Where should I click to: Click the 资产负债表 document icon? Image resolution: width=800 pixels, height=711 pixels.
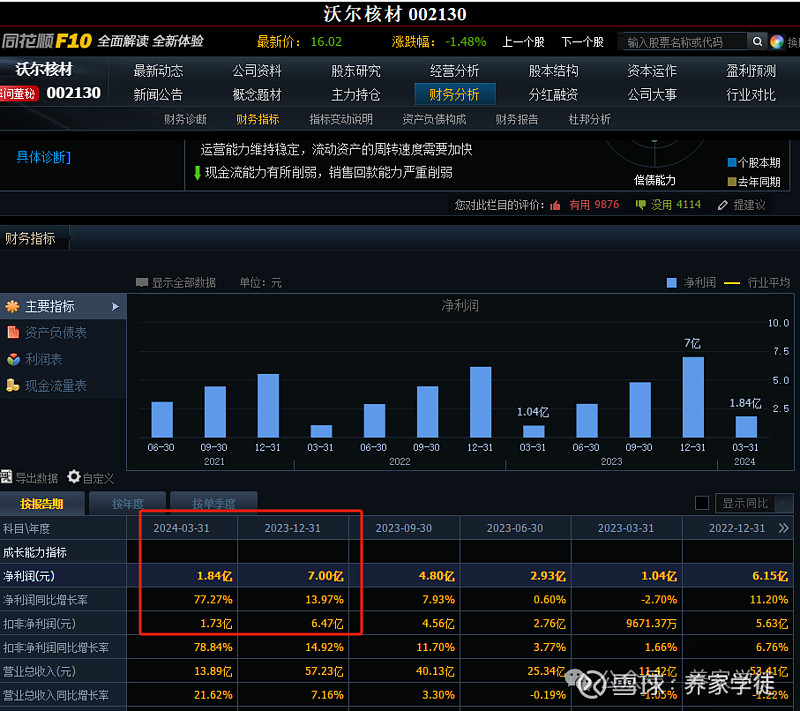click(x=13, y=333)
